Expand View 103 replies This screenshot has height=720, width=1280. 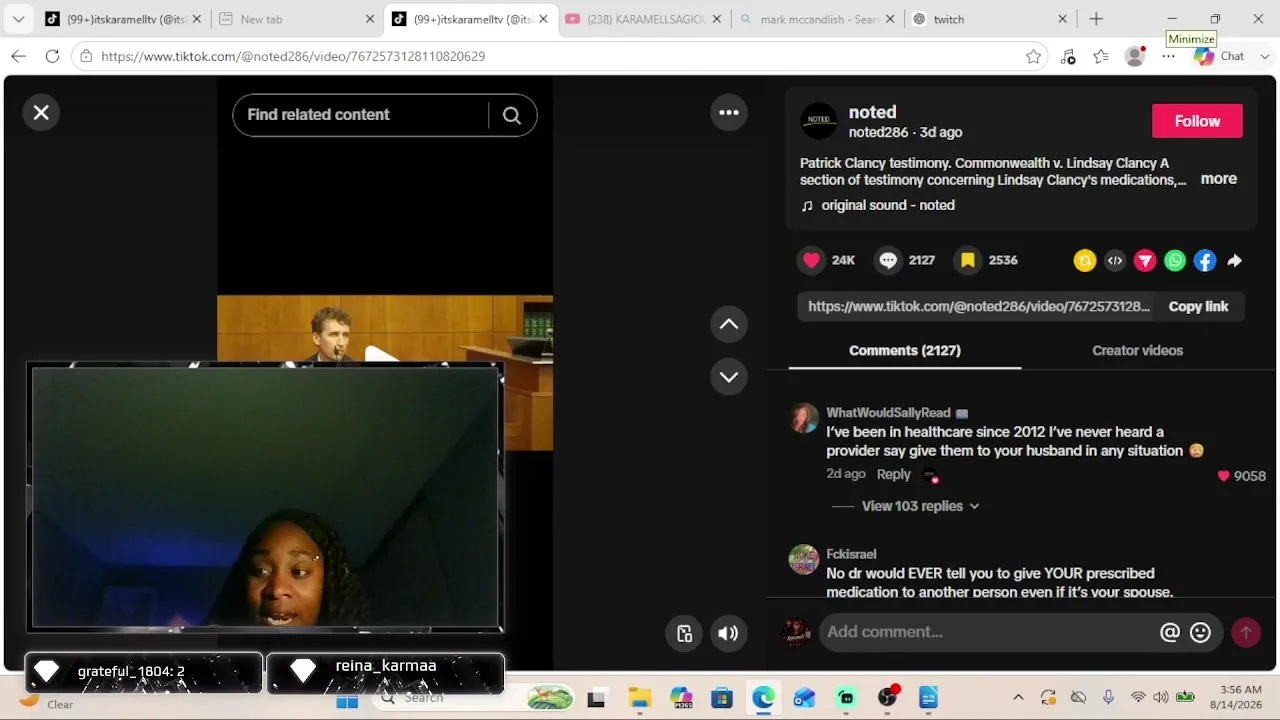920,506
